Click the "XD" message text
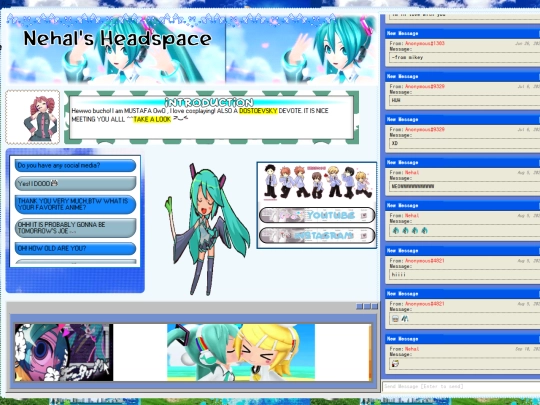 [x=395, y=143]
